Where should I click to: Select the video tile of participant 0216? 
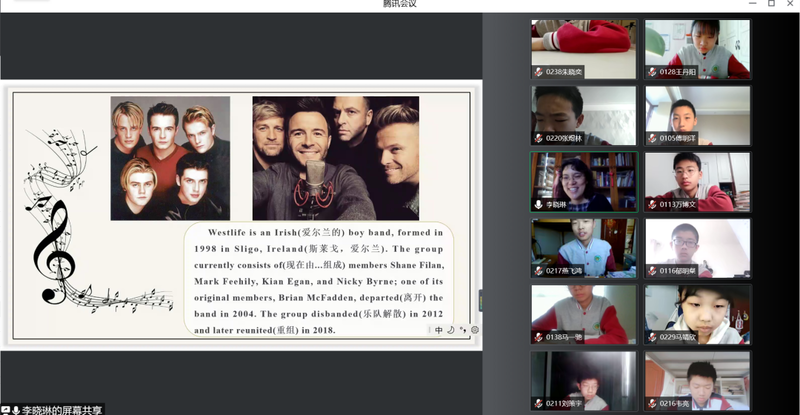[697, 381]
